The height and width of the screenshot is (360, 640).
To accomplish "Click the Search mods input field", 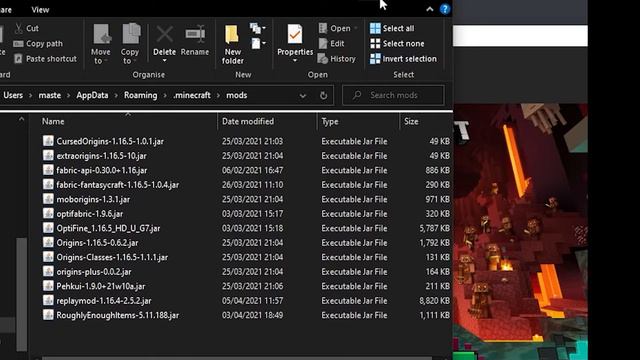I will pos(393,95).
